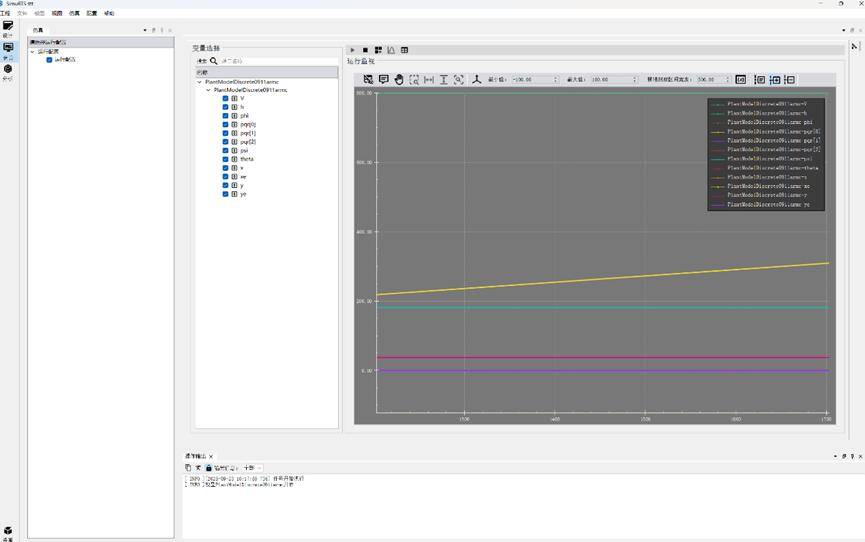The image size is (865, 542).
Task: Click the horizontal measure tool icon
Action: (x=429, y=79)
